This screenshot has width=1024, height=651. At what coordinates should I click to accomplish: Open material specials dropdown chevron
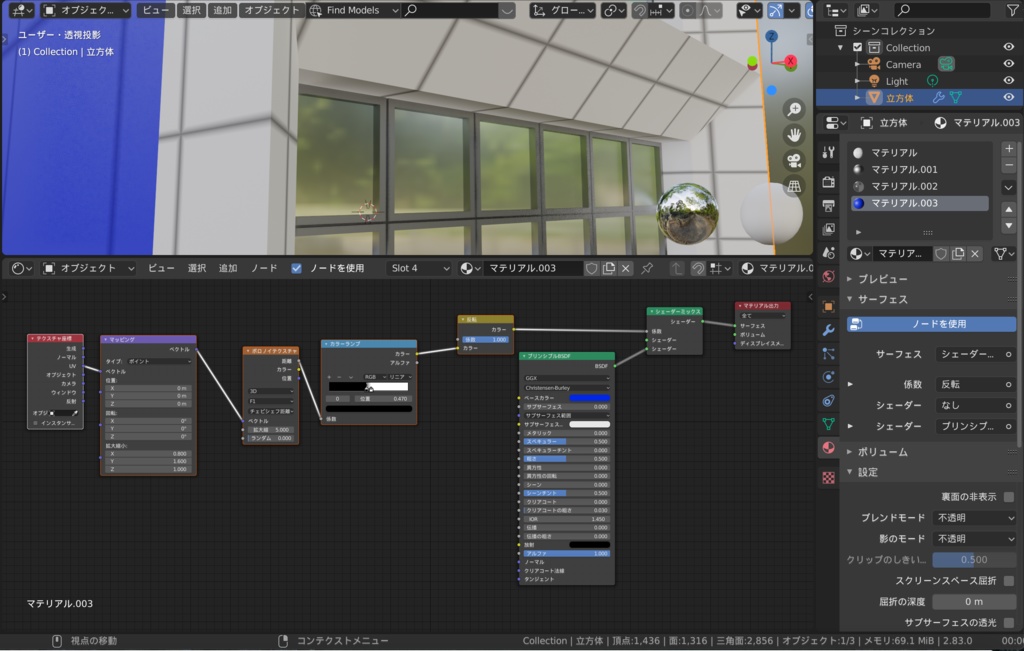click(x=1008, y=187)
